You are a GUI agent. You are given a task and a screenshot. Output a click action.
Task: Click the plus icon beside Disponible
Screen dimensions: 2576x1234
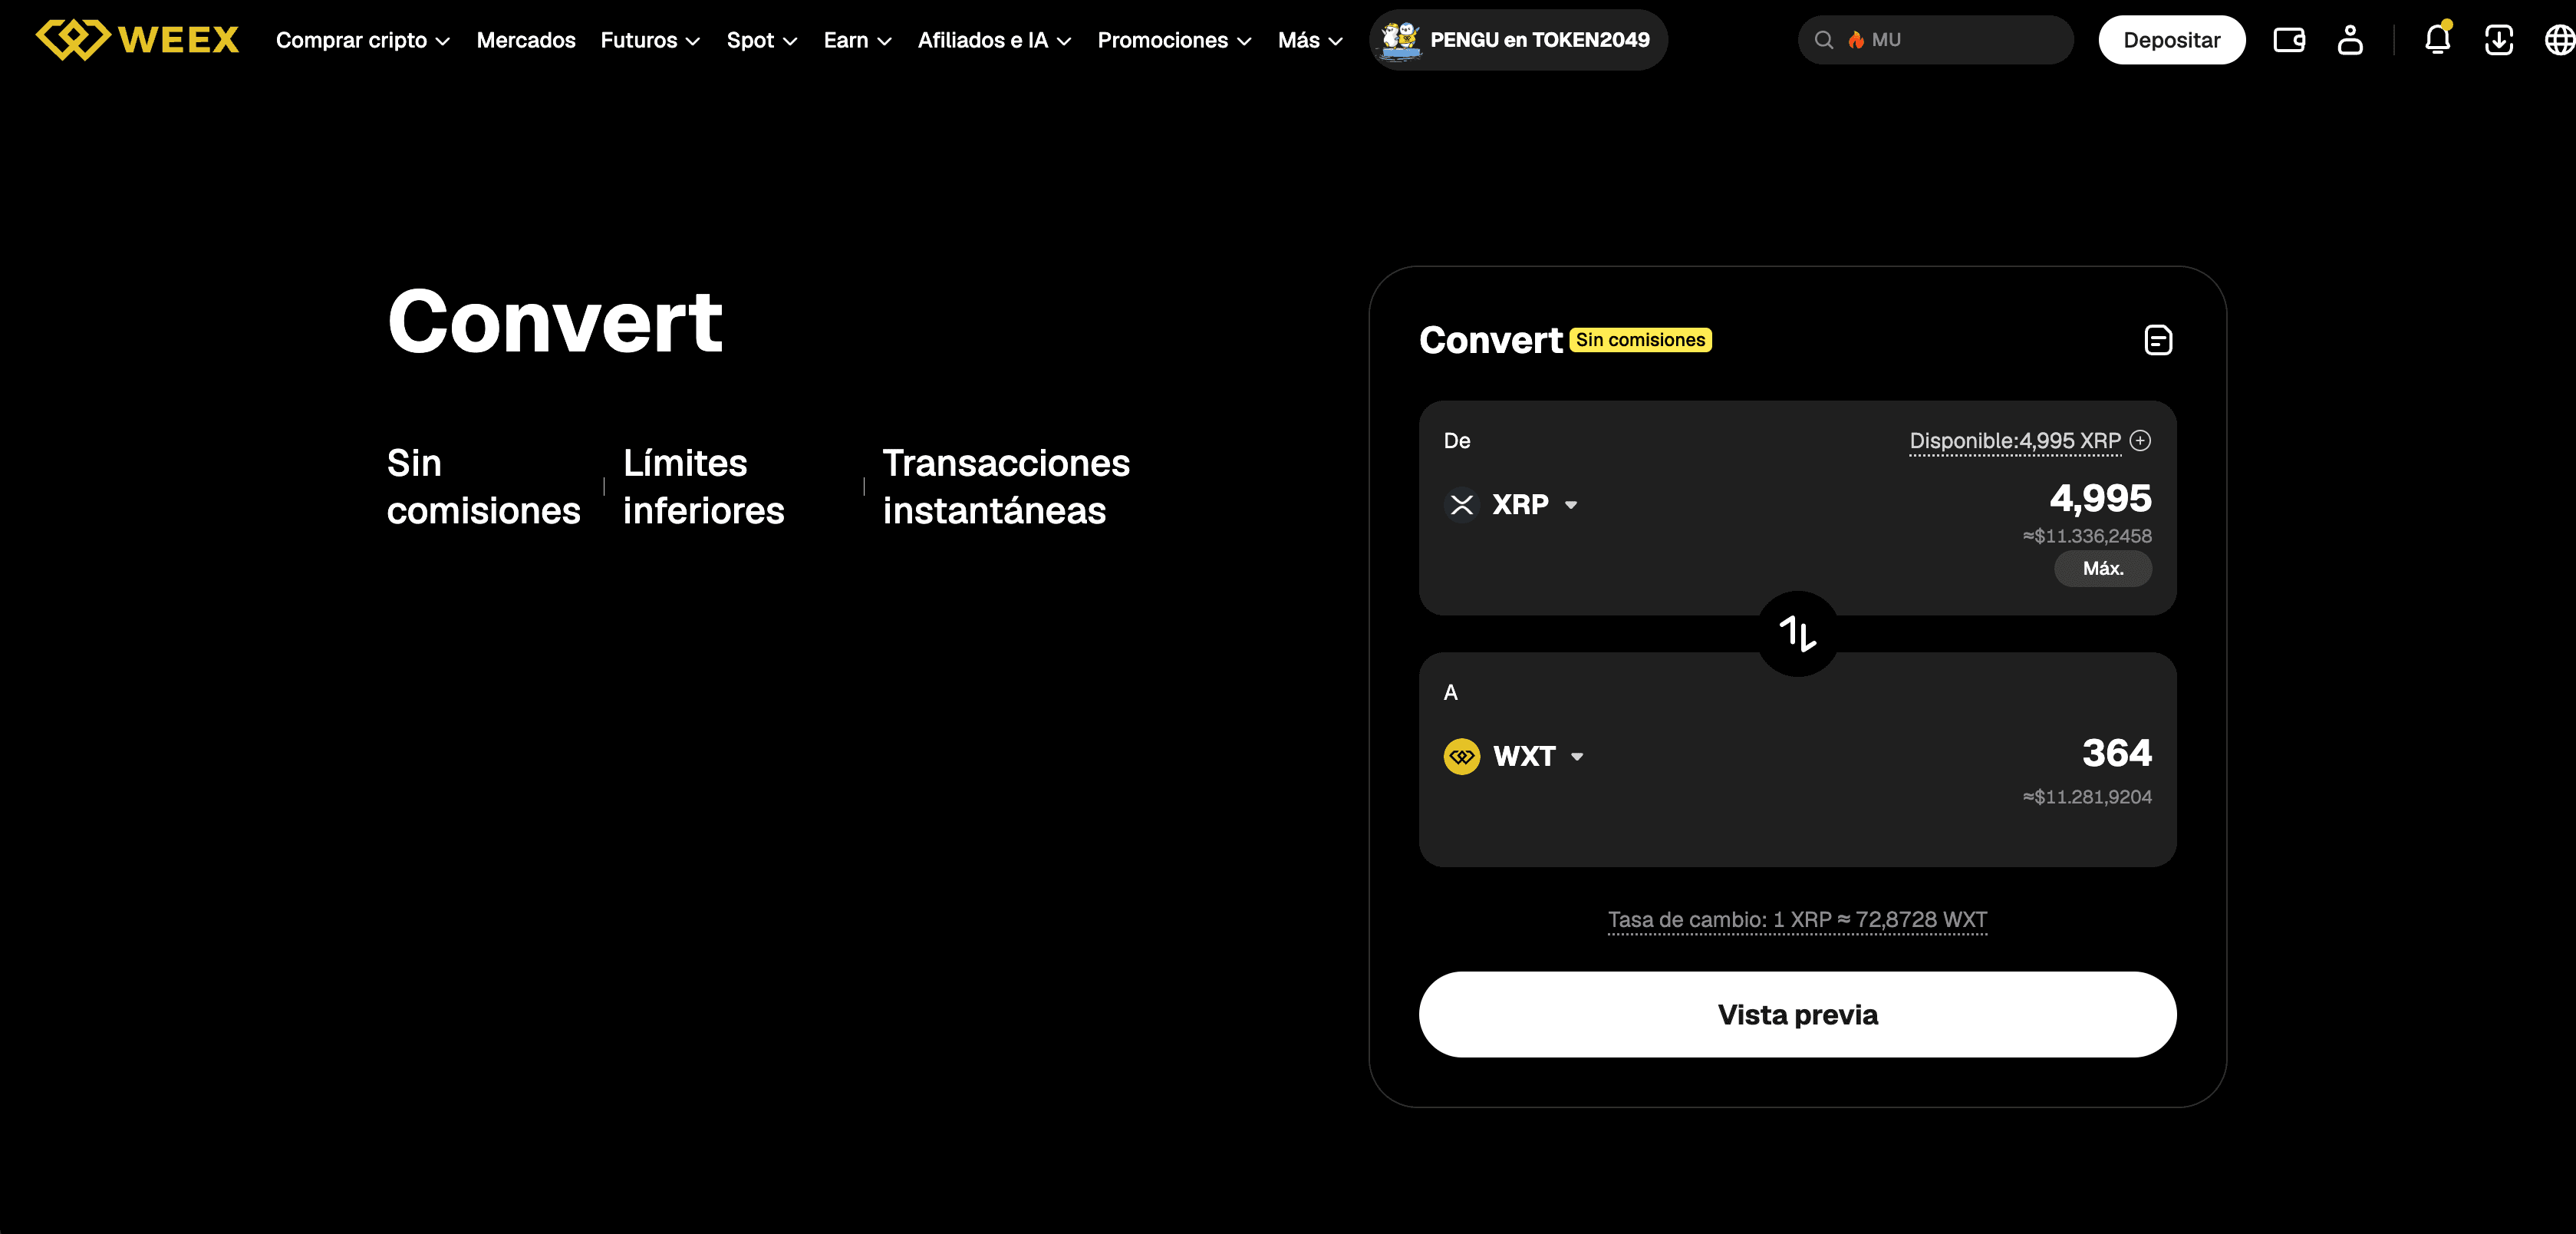[2140, 440]
